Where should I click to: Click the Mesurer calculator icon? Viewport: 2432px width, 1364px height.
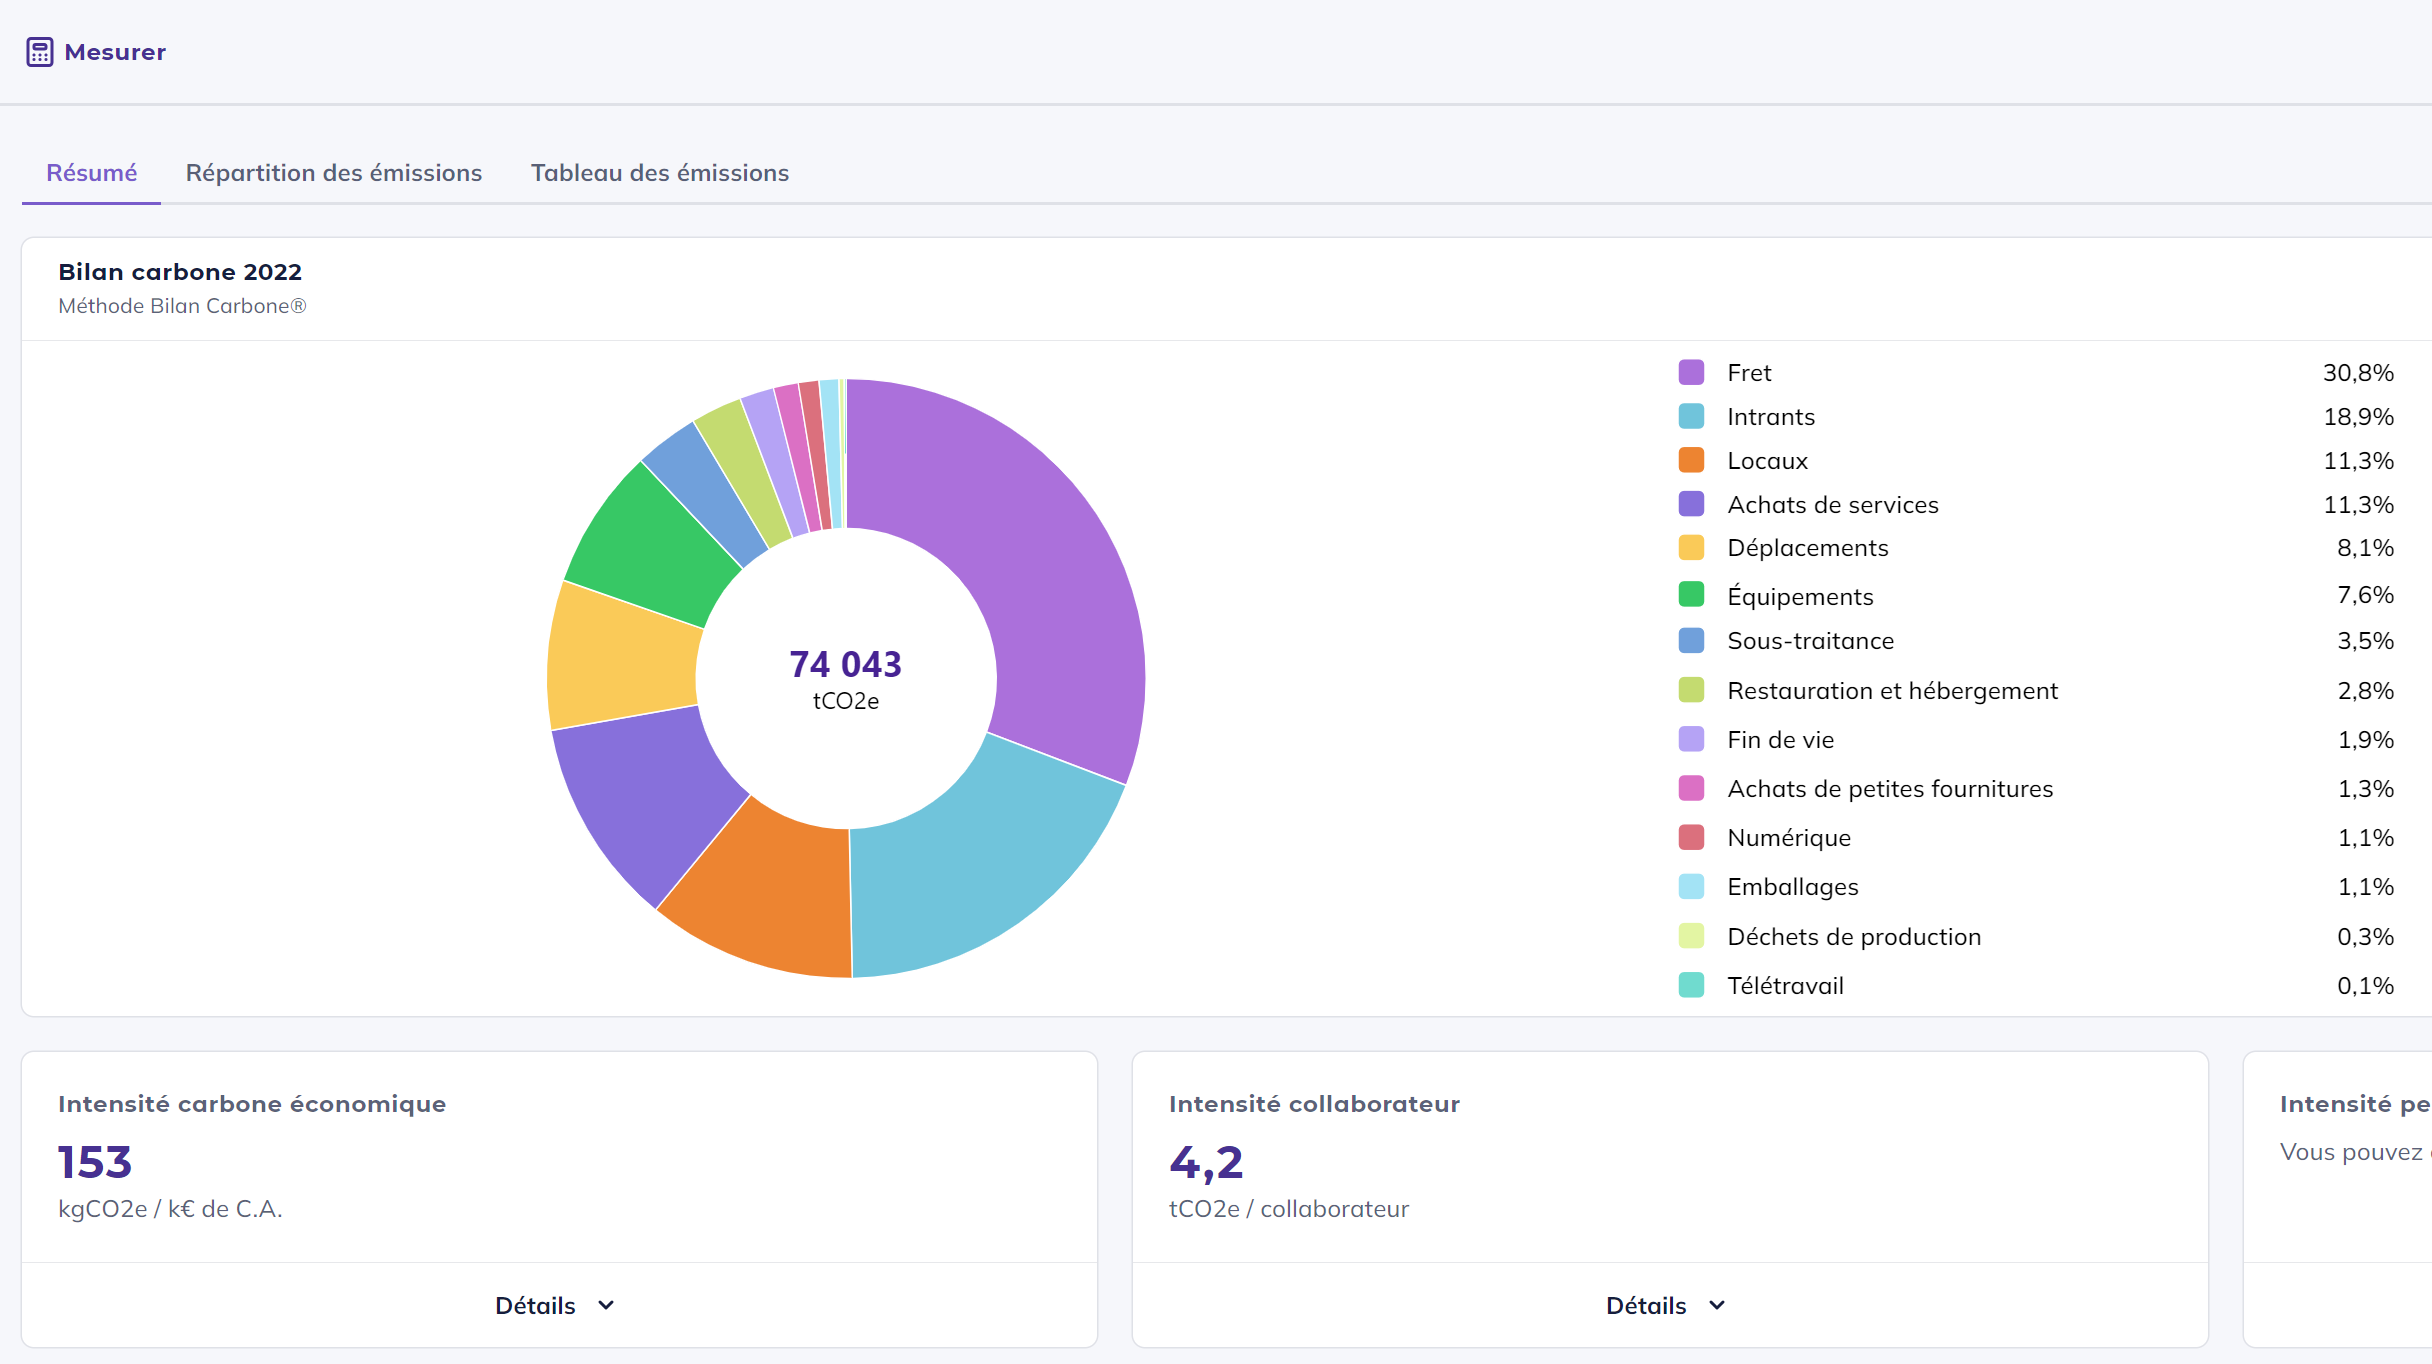coord(40,52)
